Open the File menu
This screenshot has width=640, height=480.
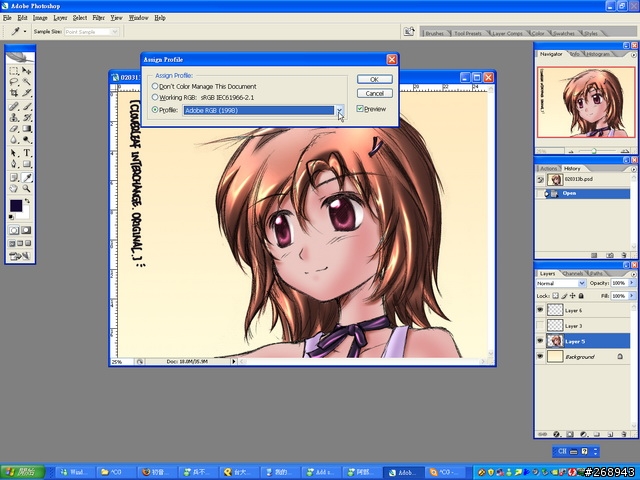tap(7, 18)
